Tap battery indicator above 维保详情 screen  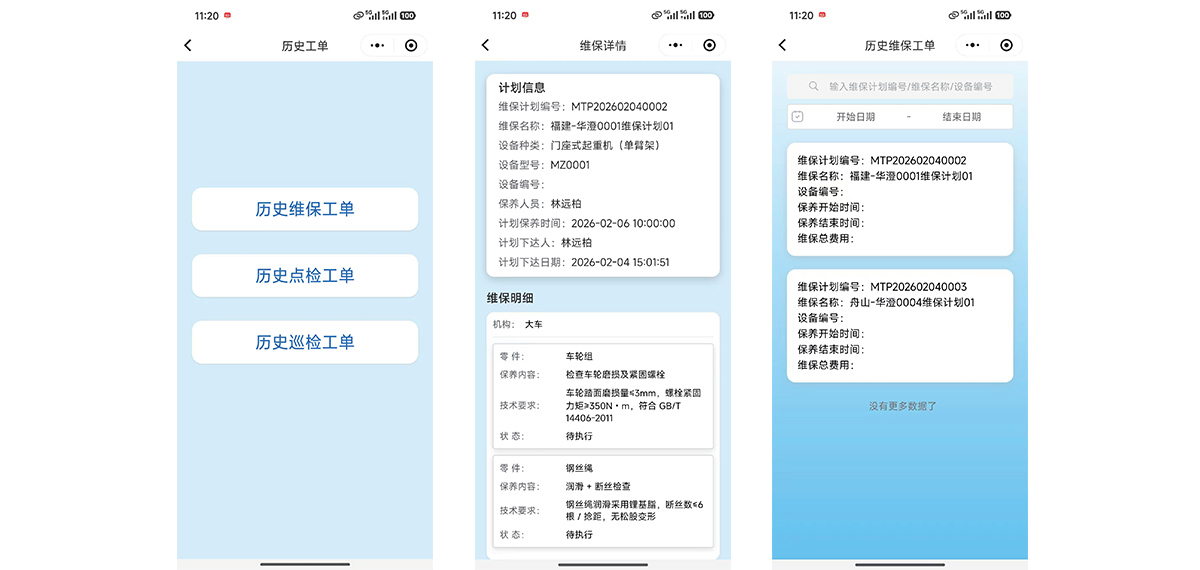coord(706,15)
